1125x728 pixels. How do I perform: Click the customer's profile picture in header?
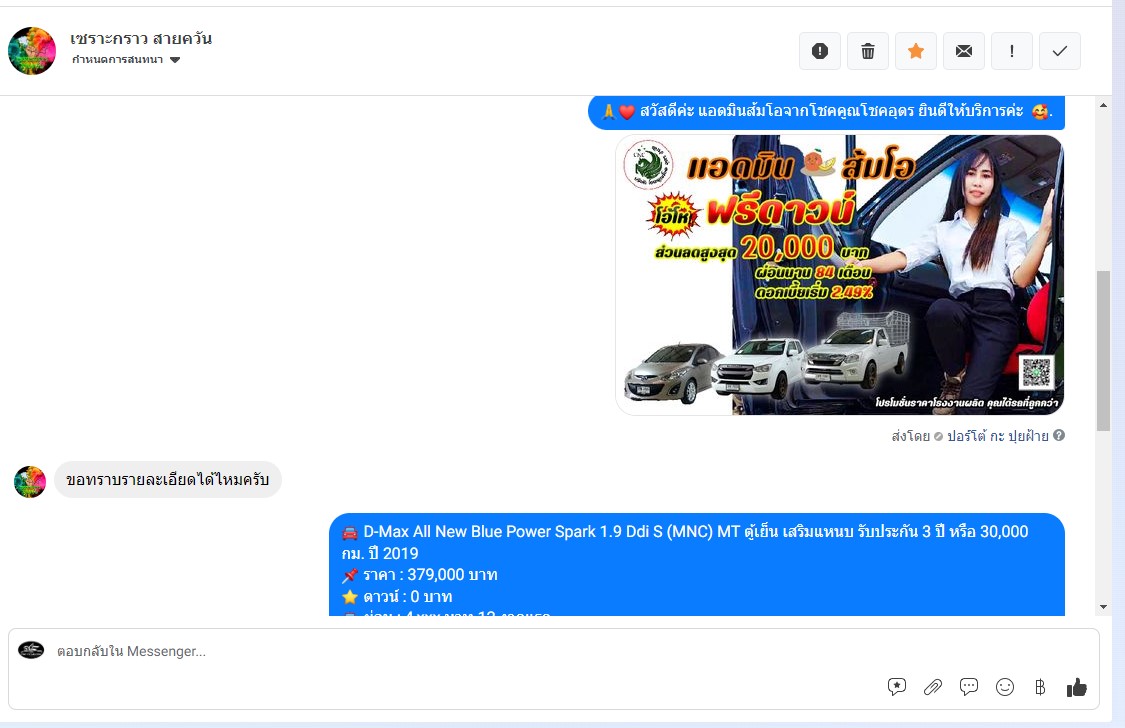click(32, 51)
